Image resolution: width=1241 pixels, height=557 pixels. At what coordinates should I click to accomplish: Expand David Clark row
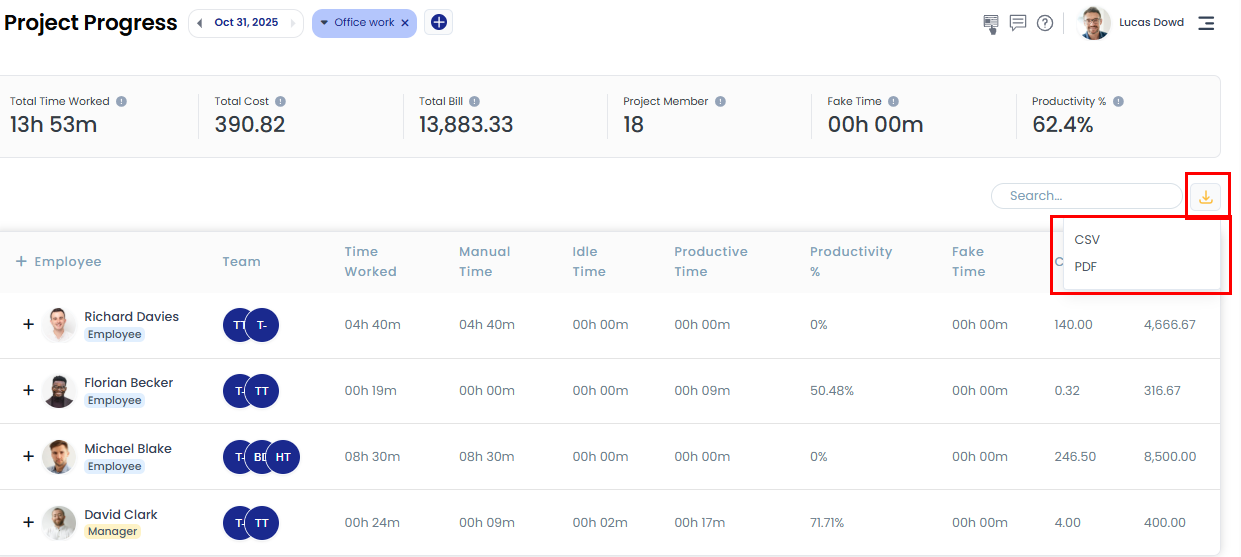point(28,522)
